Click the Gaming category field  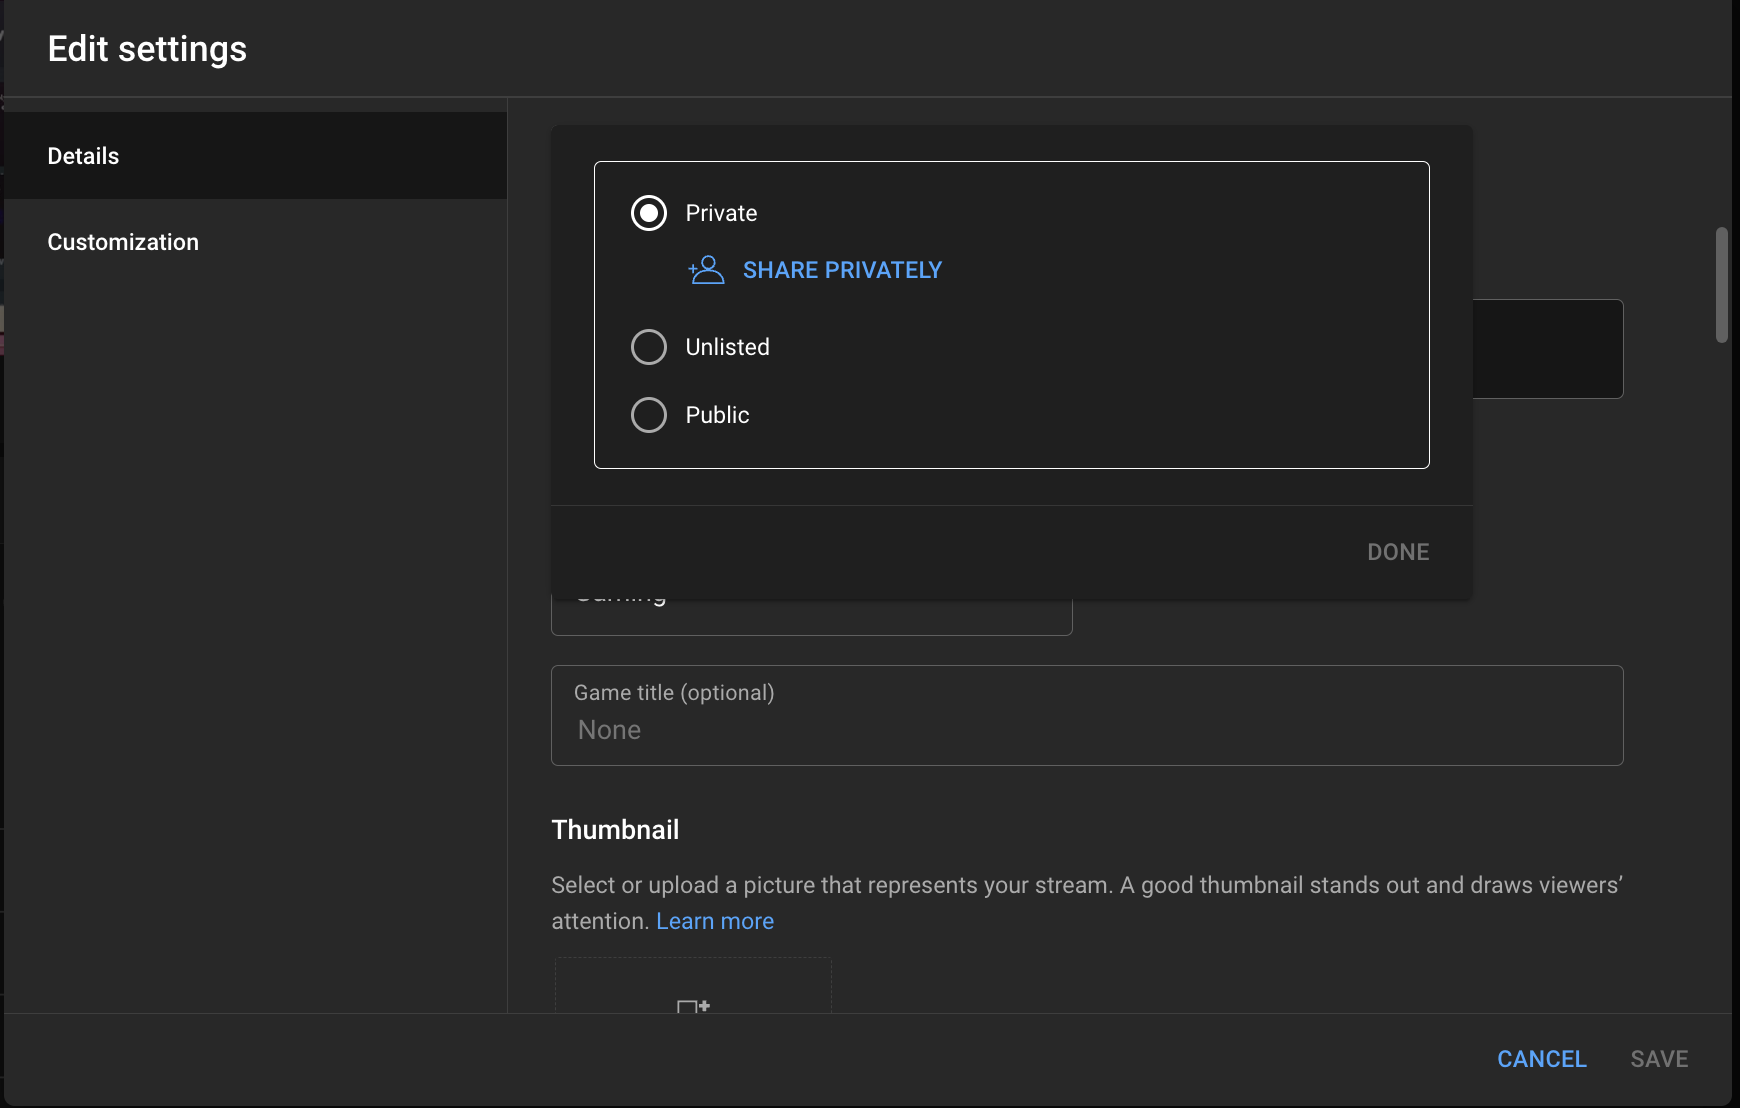(x=810, y=600)
